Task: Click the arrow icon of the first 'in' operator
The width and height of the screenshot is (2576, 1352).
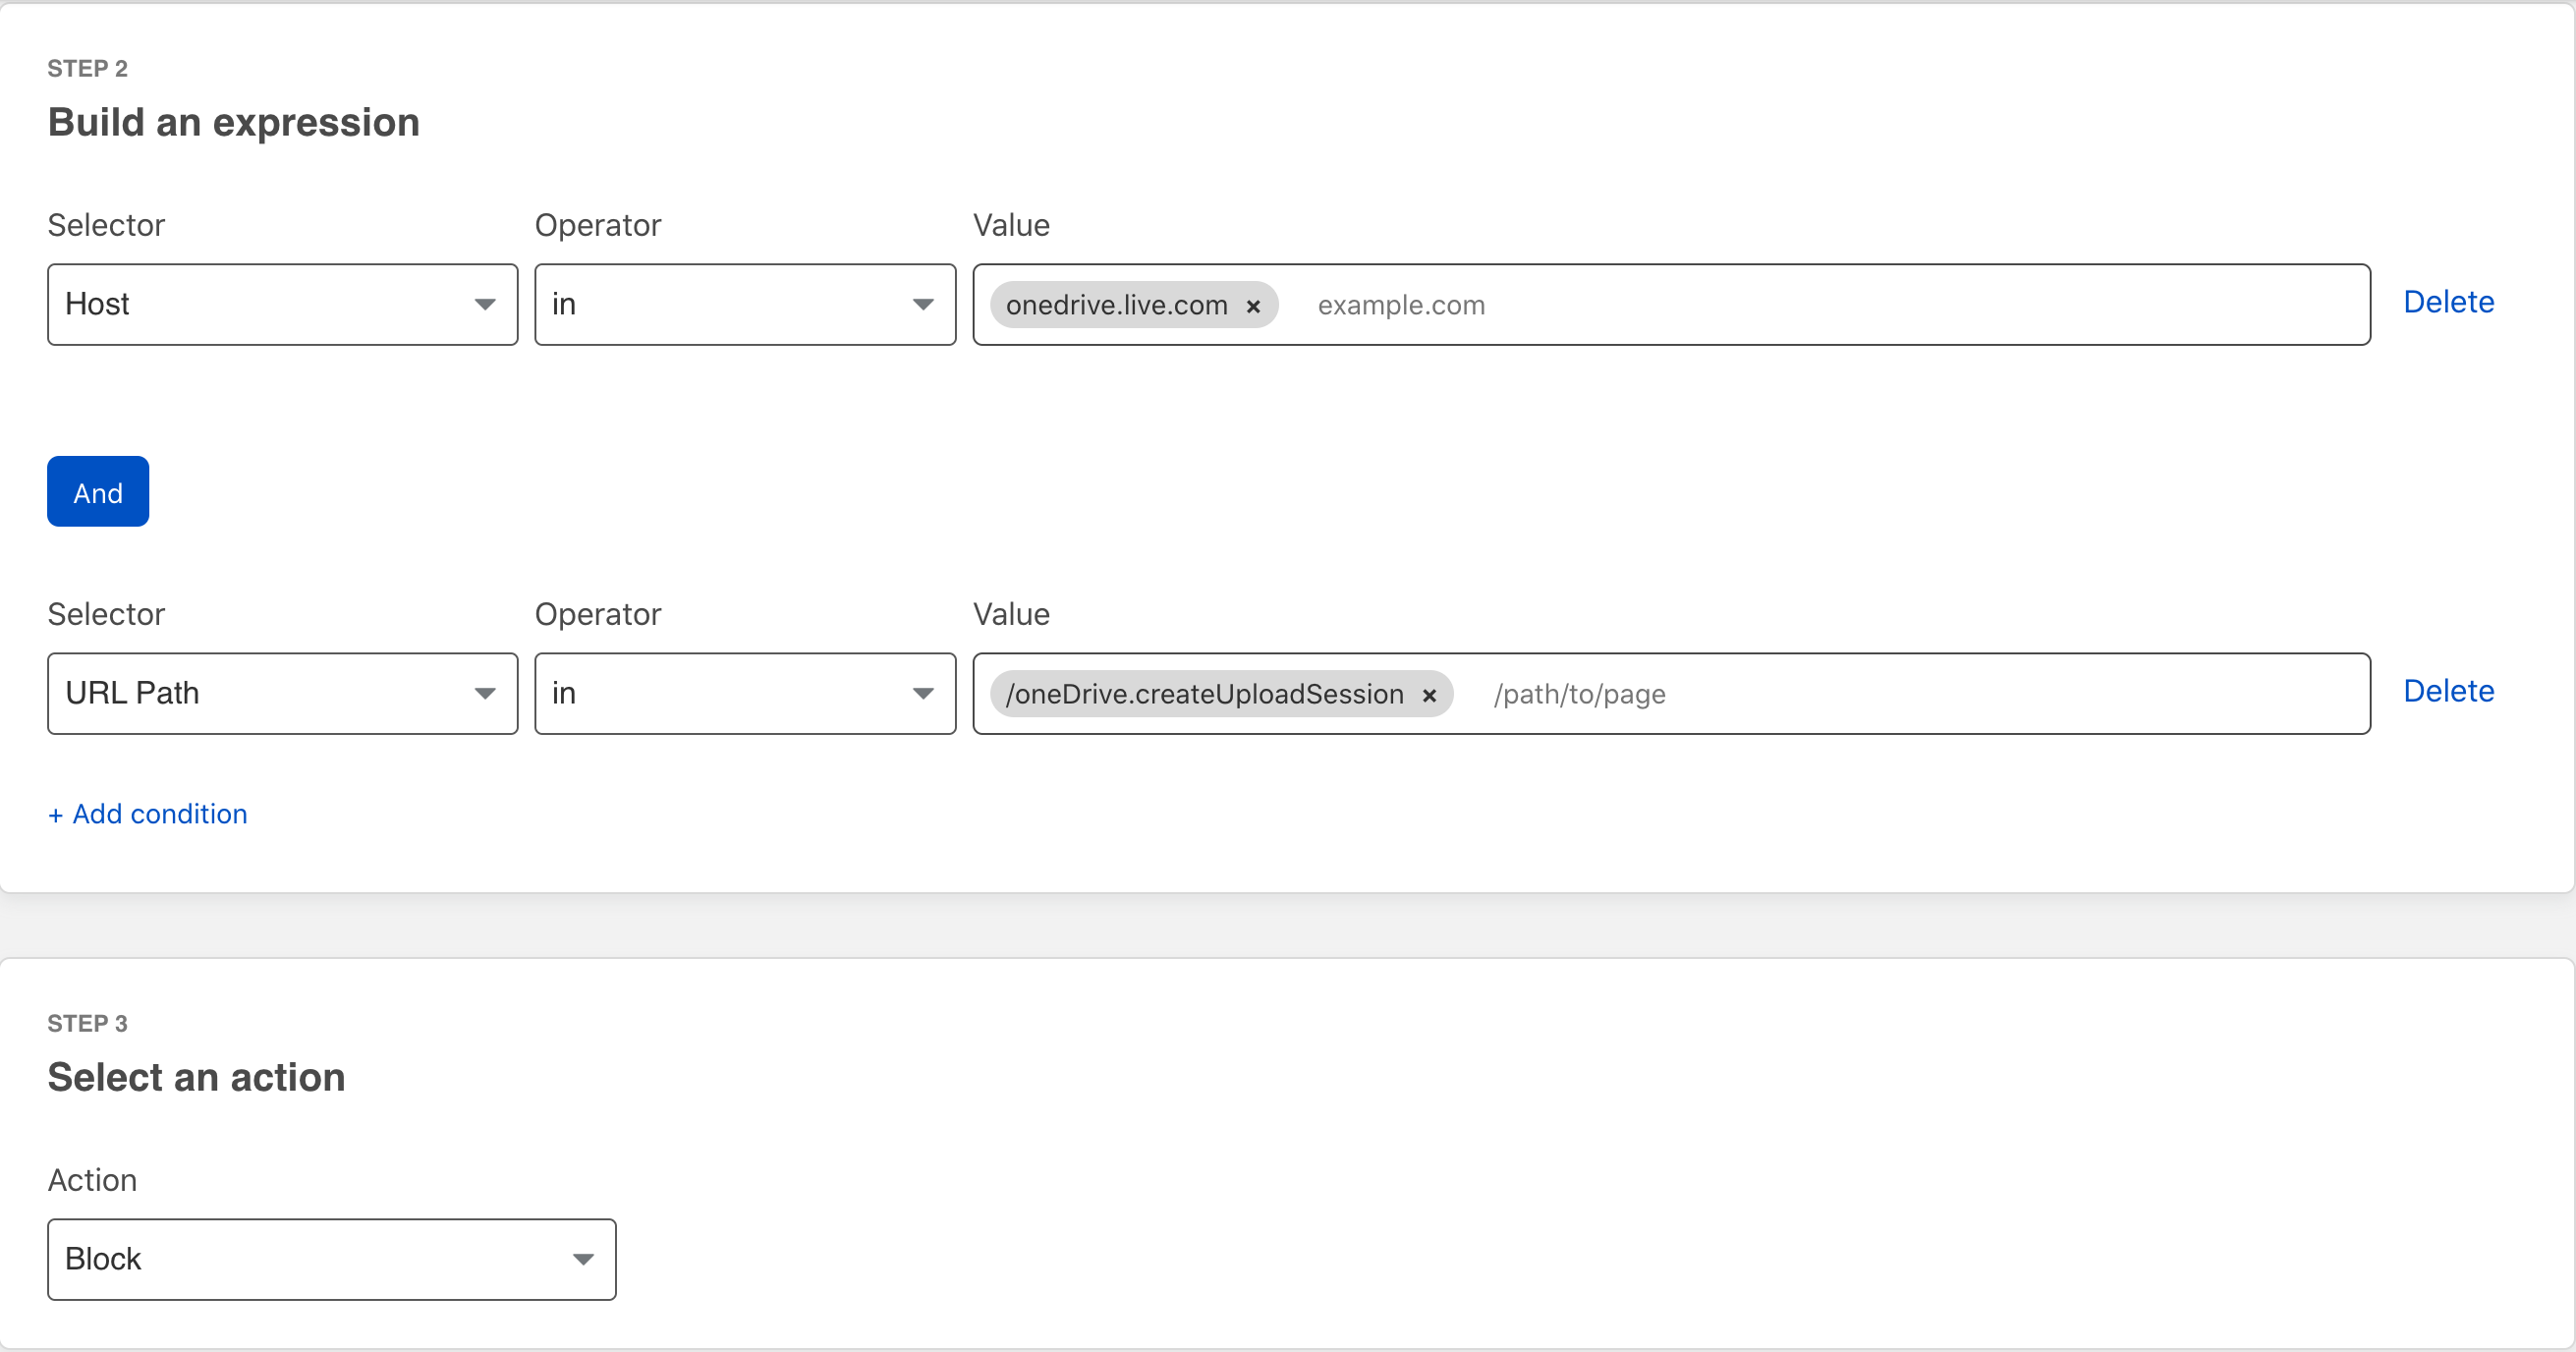Action: click(923, 304)
